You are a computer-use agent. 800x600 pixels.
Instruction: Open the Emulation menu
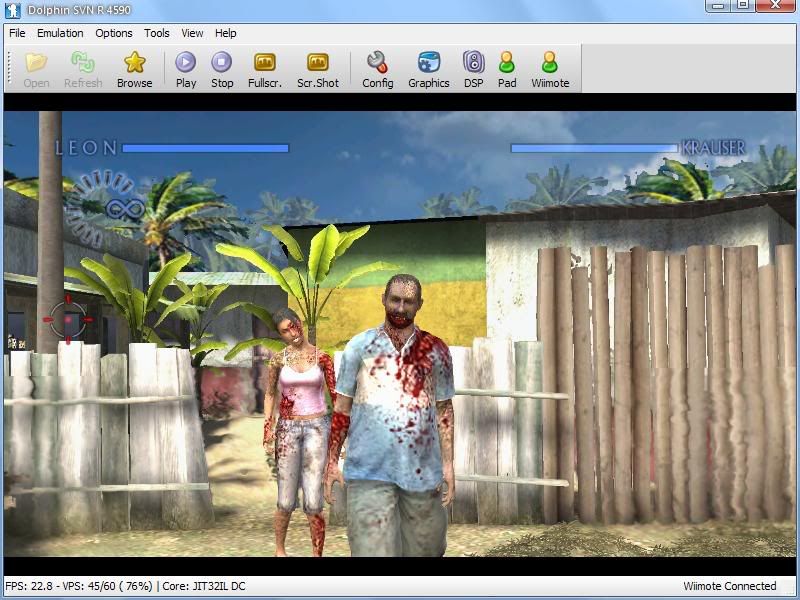[60, 33]
